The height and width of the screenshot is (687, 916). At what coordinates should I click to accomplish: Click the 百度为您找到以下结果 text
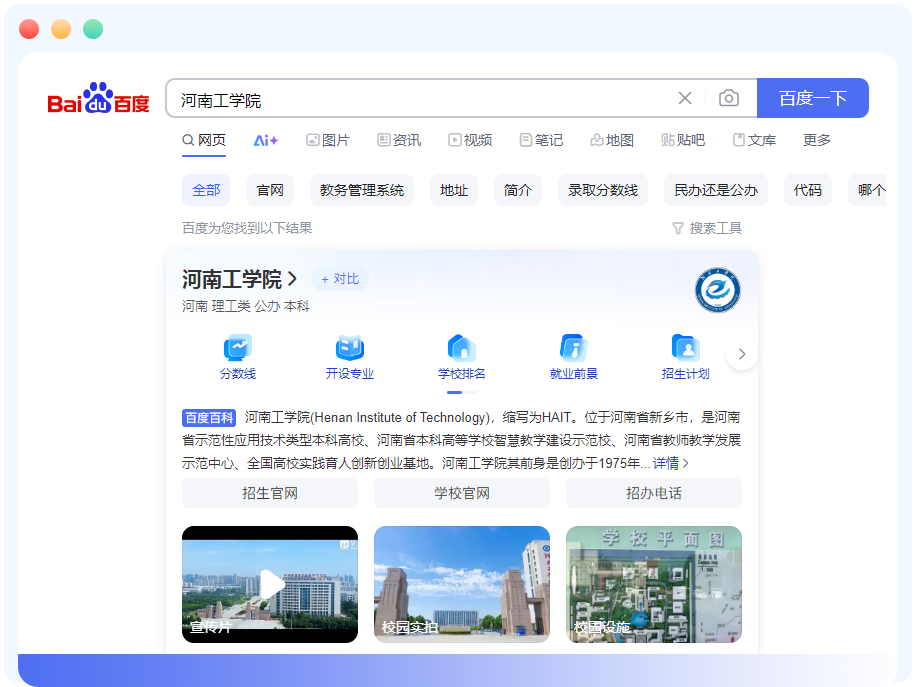(247, 228)
